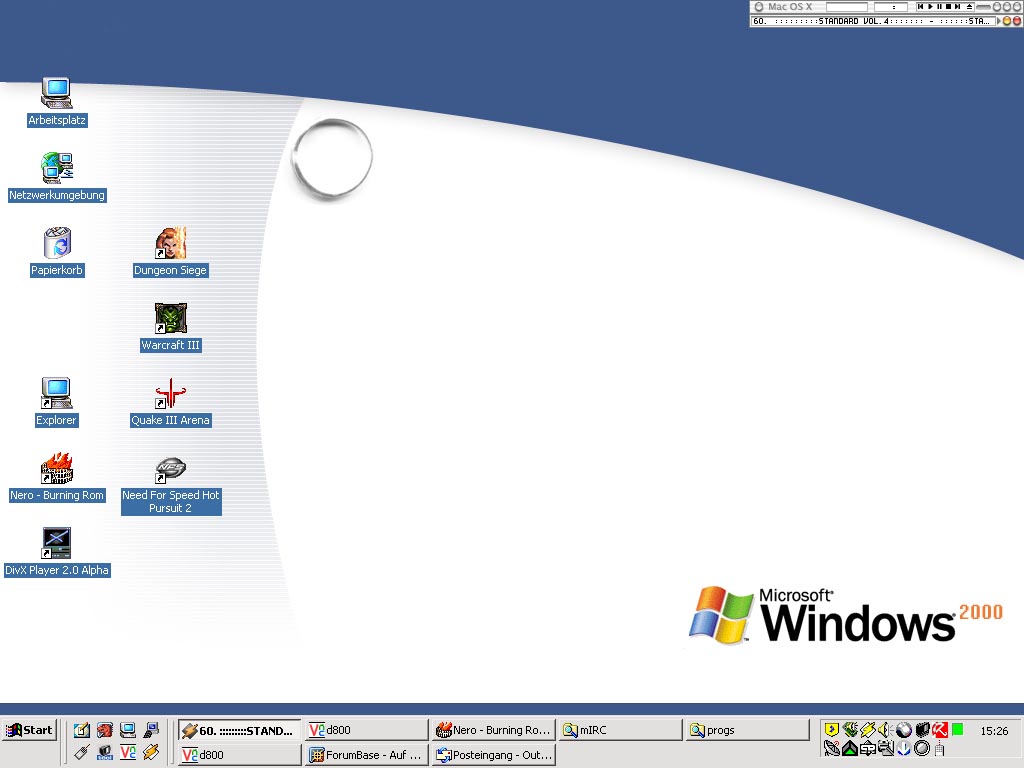Viewport: 1024px width, 768px height.
Task: Click the walkie-talkie quick launch icon
Action: coord(82,752)
